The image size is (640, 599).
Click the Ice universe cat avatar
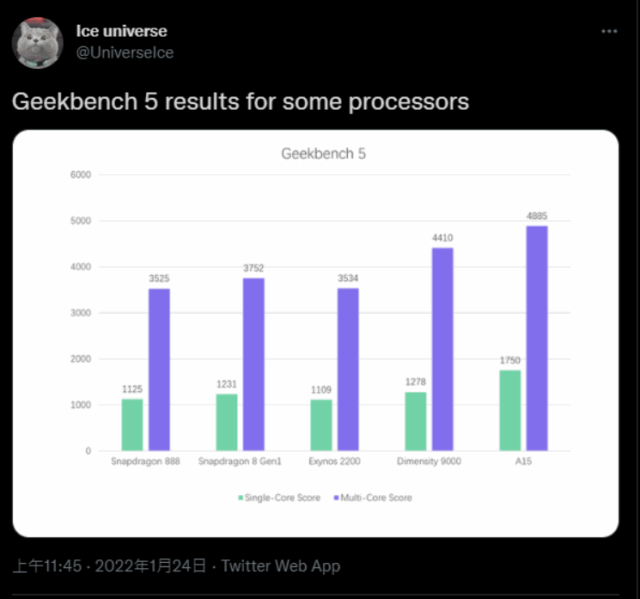click(x=37, y=42)
